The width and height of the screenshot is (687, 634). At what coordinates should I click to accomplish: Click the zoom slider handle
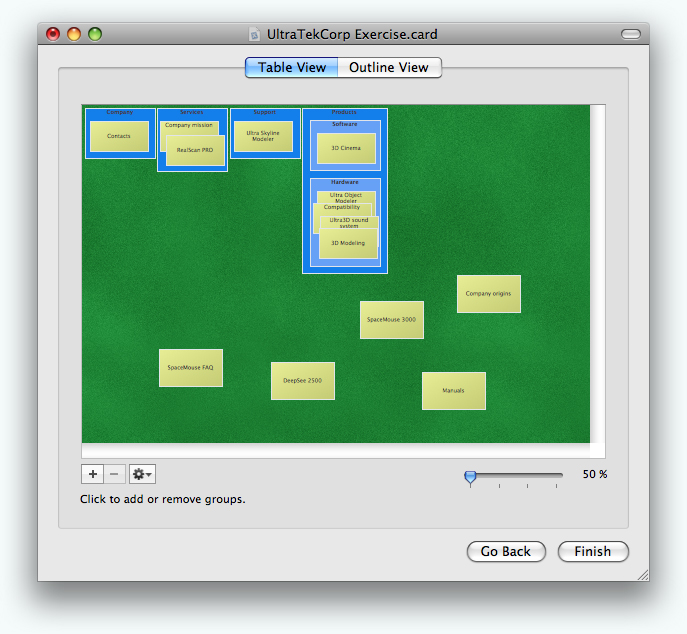pos(470,477)
